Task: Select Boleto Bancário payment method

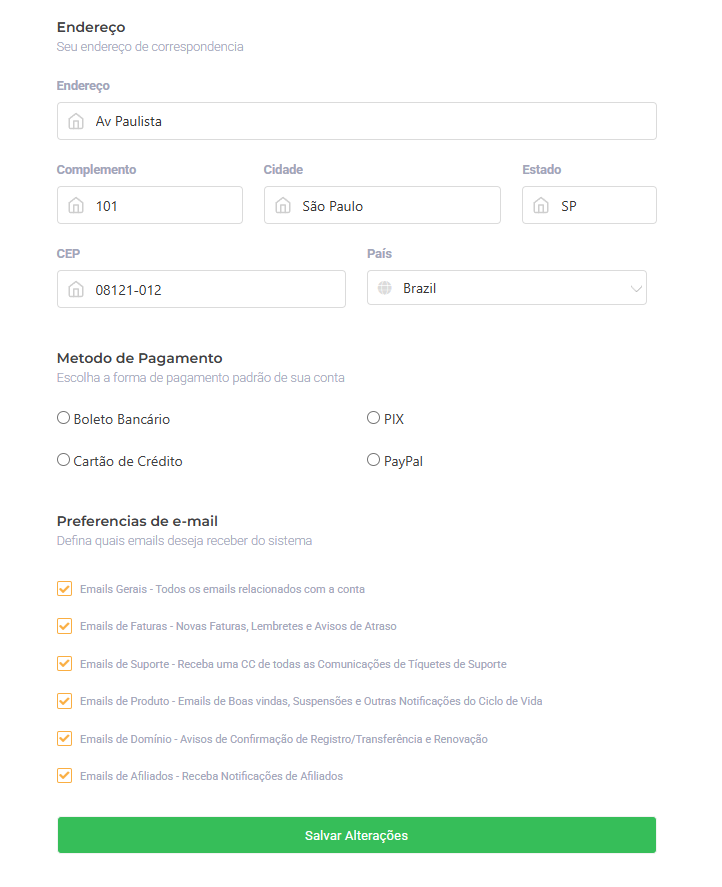Action: click(64, 418)
